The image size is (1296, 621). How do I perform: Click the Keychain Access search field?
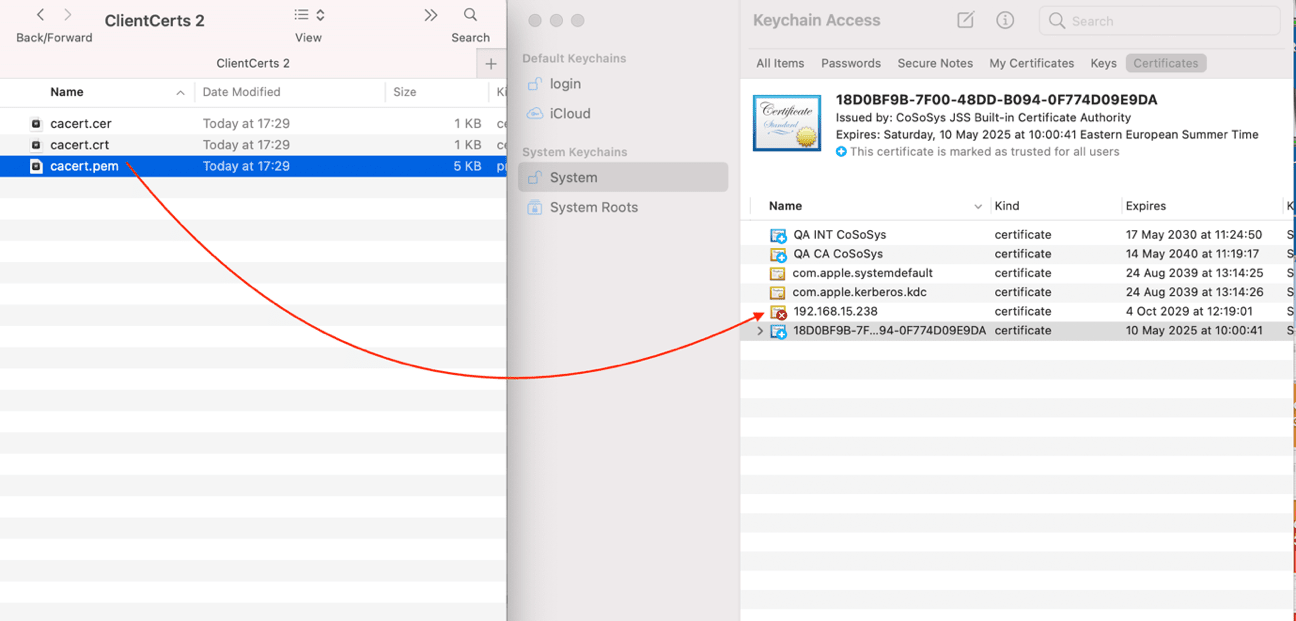pyautogui.click(x=1160, y=20)
